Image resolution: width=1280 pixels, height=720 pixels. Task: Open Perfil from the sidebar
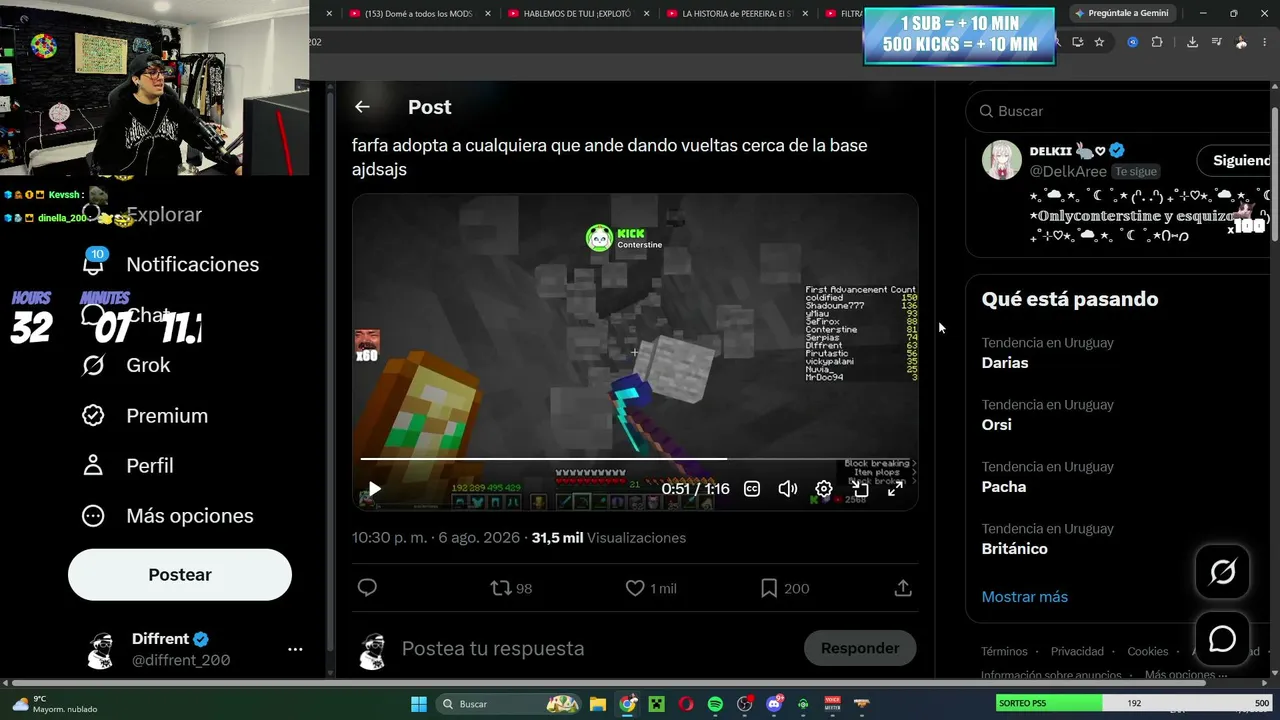[x=127, y=465]
